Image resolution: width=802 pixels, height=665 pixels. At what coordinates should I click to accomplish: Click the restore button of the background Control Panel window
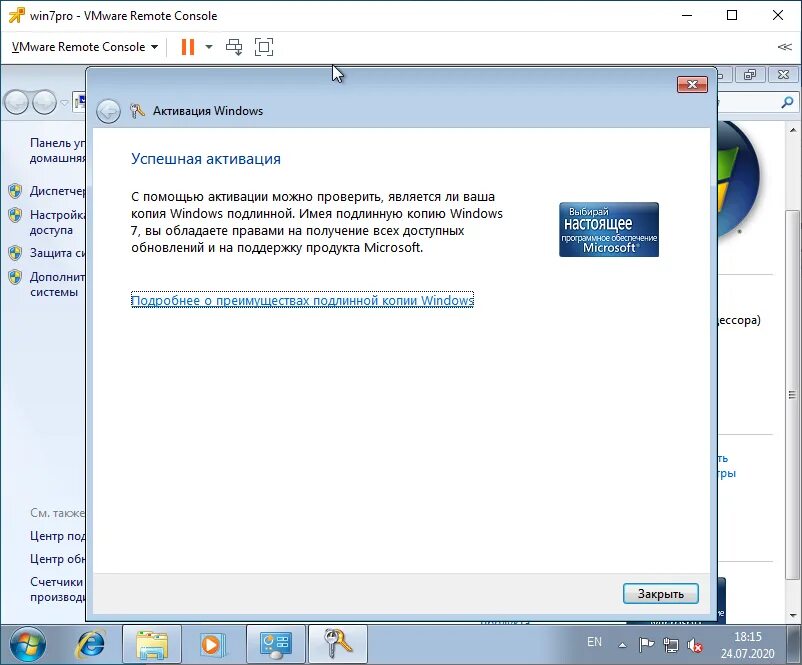point(750,75)
